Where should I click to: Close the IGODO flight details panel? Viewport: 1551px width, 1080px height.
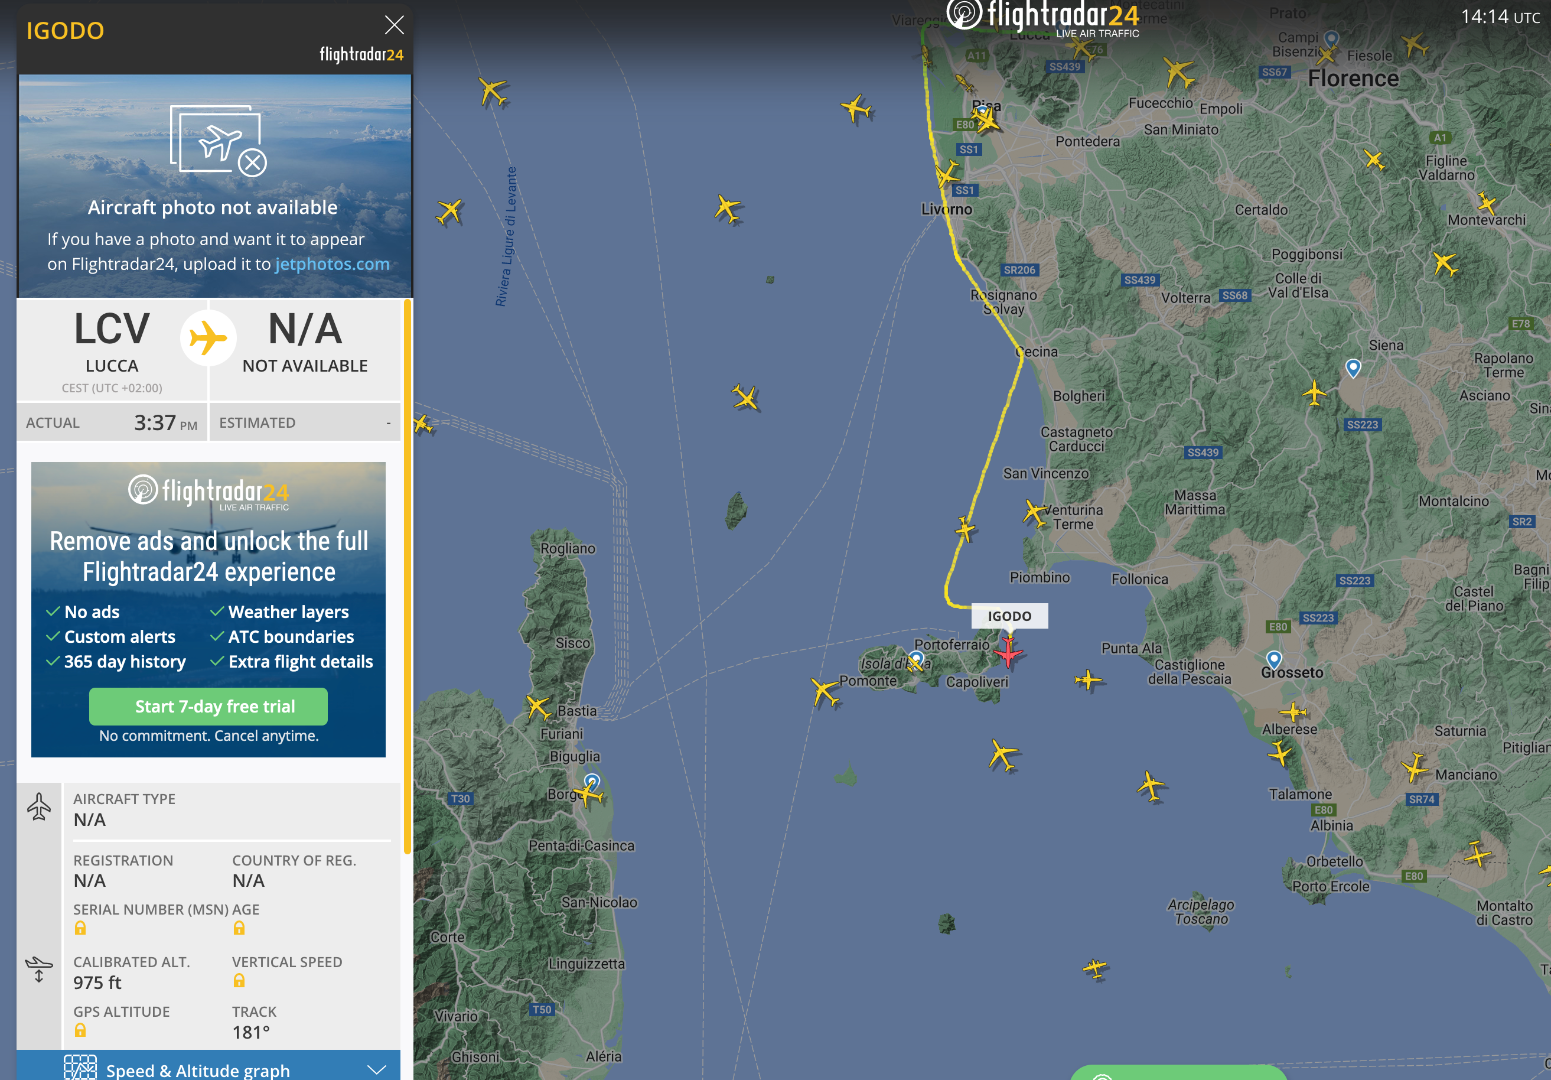click(394, 25)
